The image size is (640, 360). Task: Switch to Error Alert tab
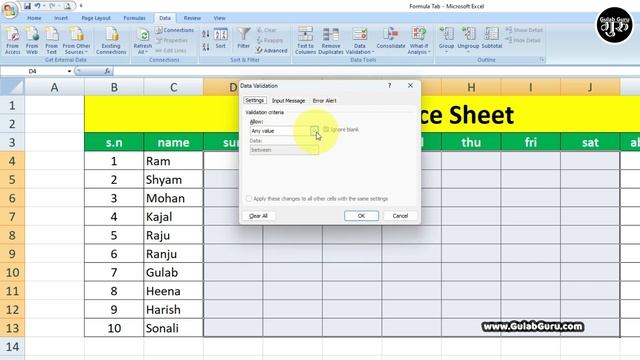324,100
